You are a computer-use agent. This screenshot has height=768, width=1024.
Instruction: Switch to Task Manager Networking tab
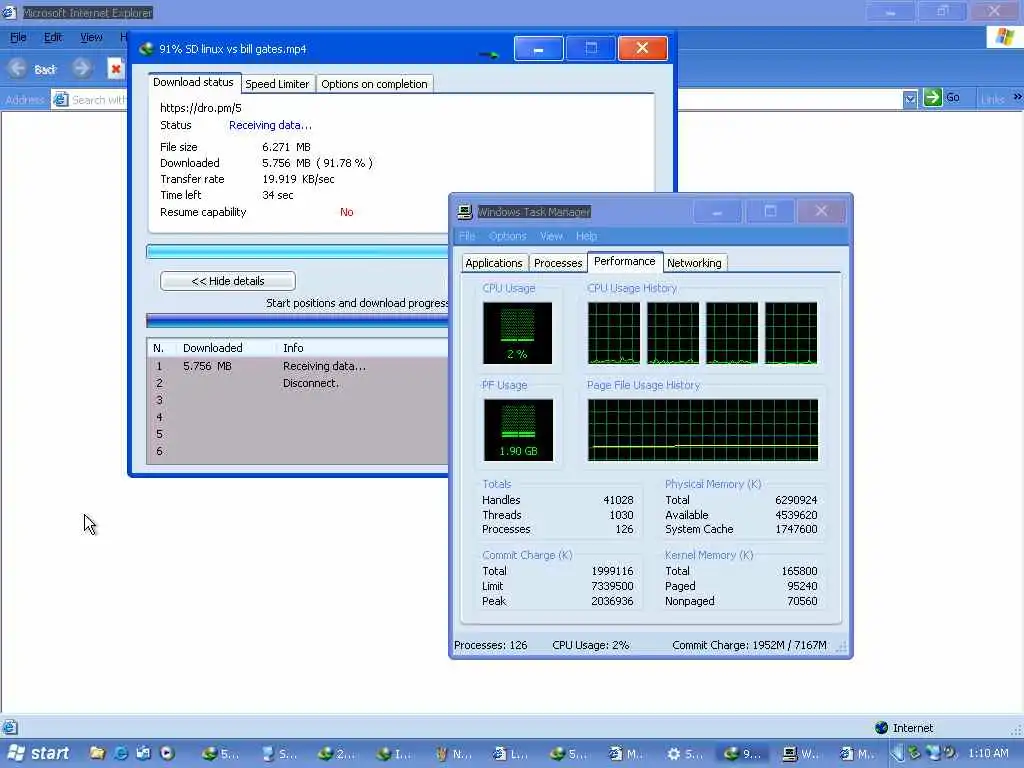tap(694, 263)
